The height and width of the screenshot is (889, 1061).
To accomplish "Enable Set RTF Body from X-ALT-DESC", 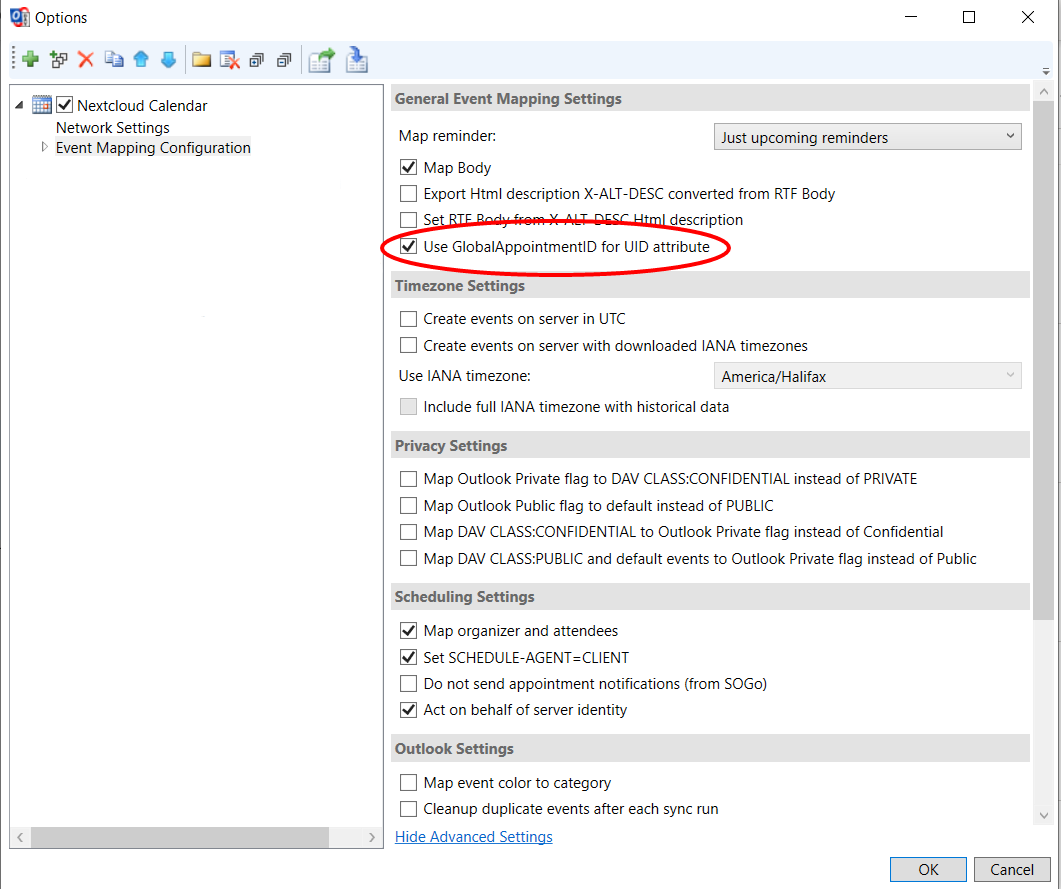I will (x=408, y=220).
